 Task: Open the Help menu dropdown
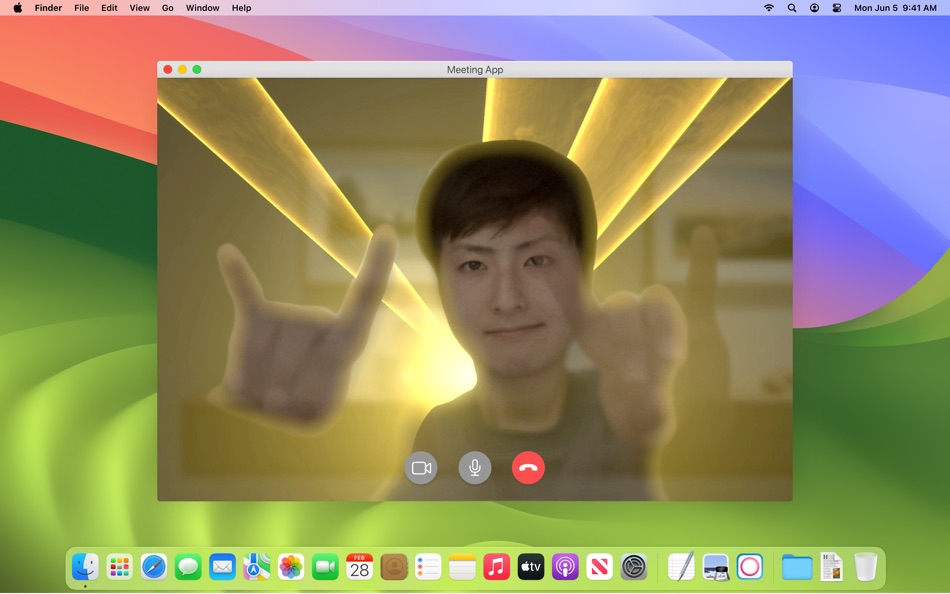click(x=240, y=8)
